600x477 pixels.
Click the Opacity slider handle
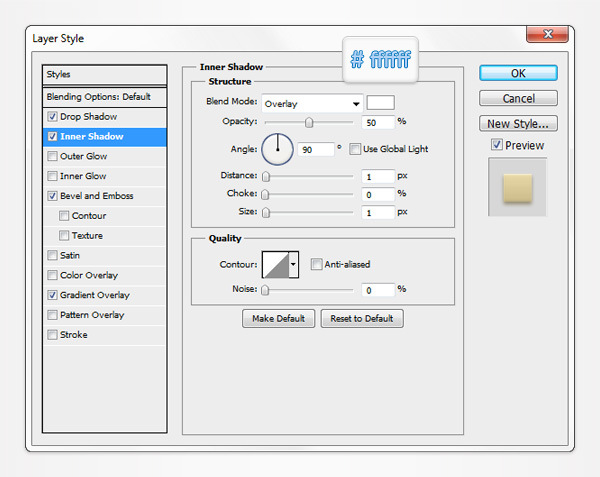309,122
